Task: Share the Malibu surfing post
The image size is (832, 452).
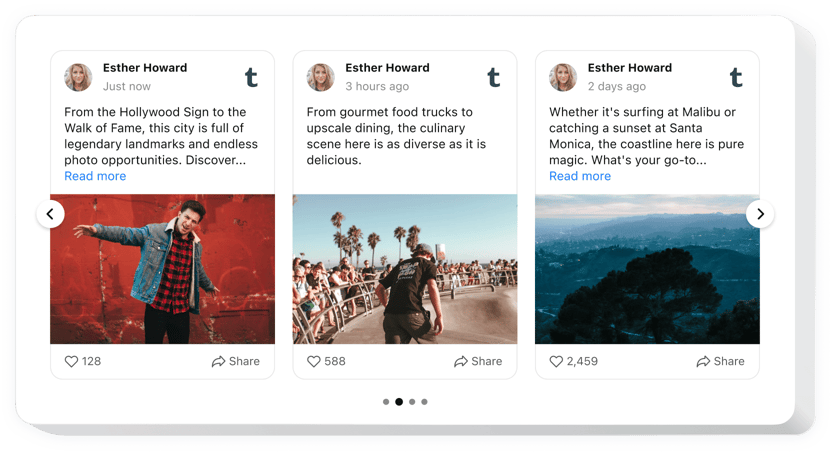Action: tap(720, 361)
